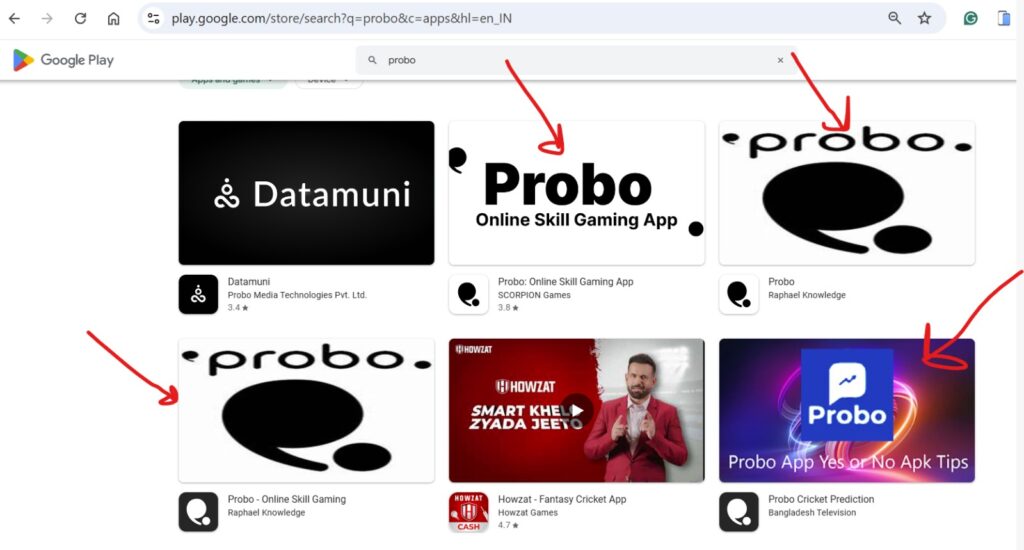
Task: Open Howzat - Fantasy Cricket App link
Action: point(561,499)
